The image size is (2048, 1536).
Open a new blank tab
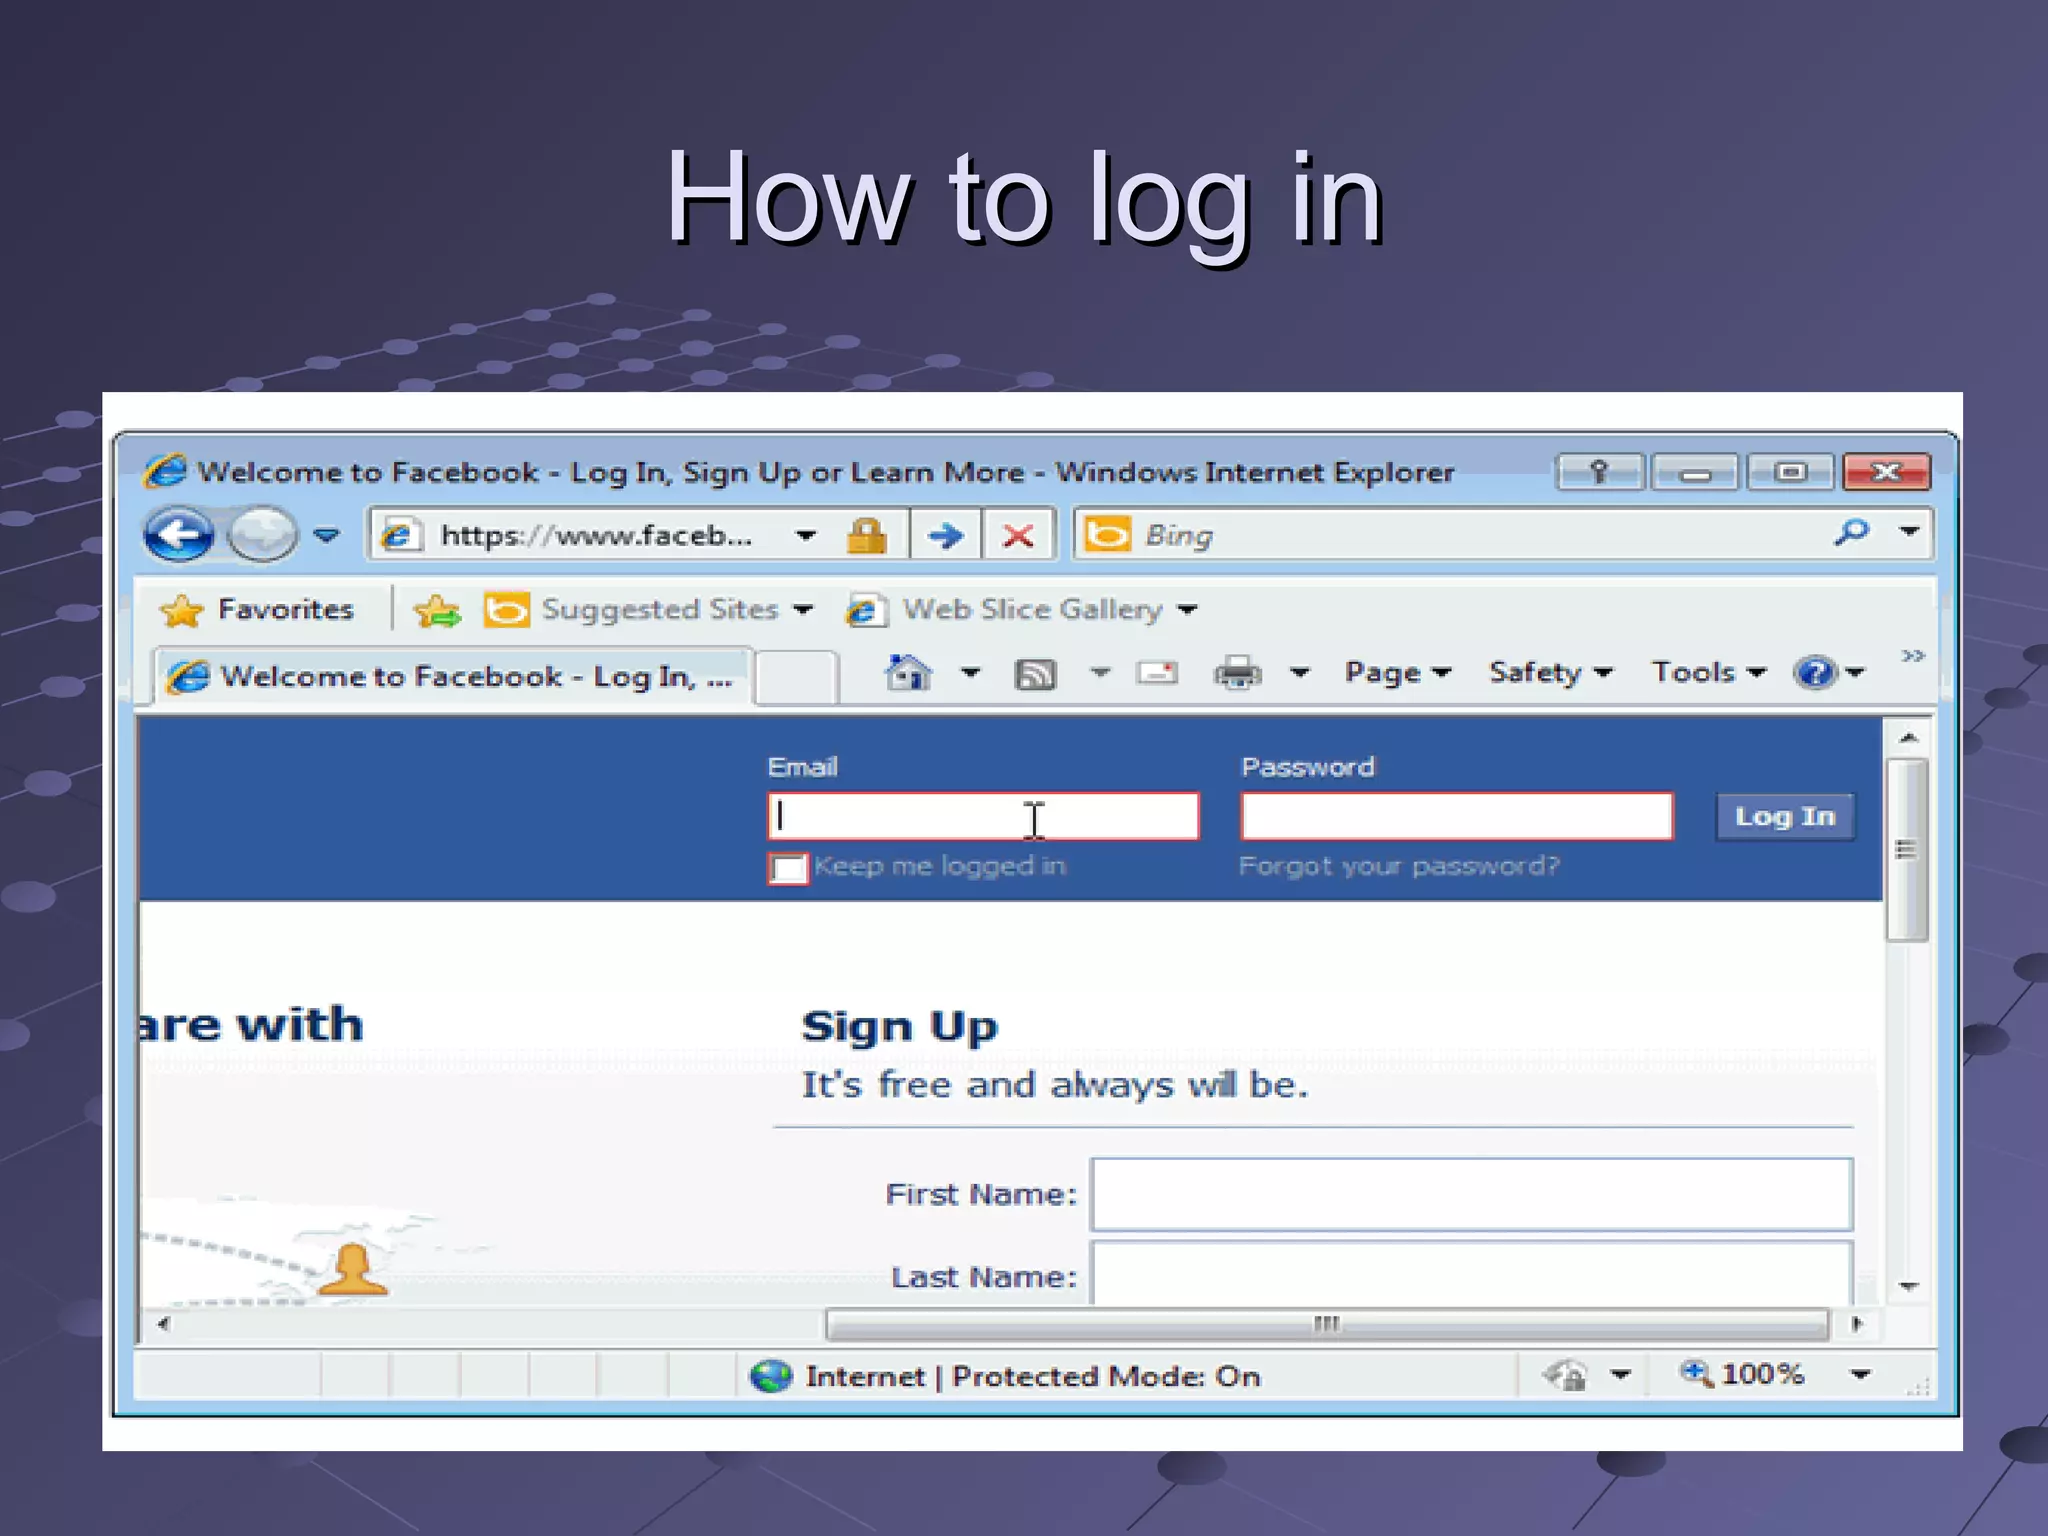pyautogui.click(x=795, y=677)
